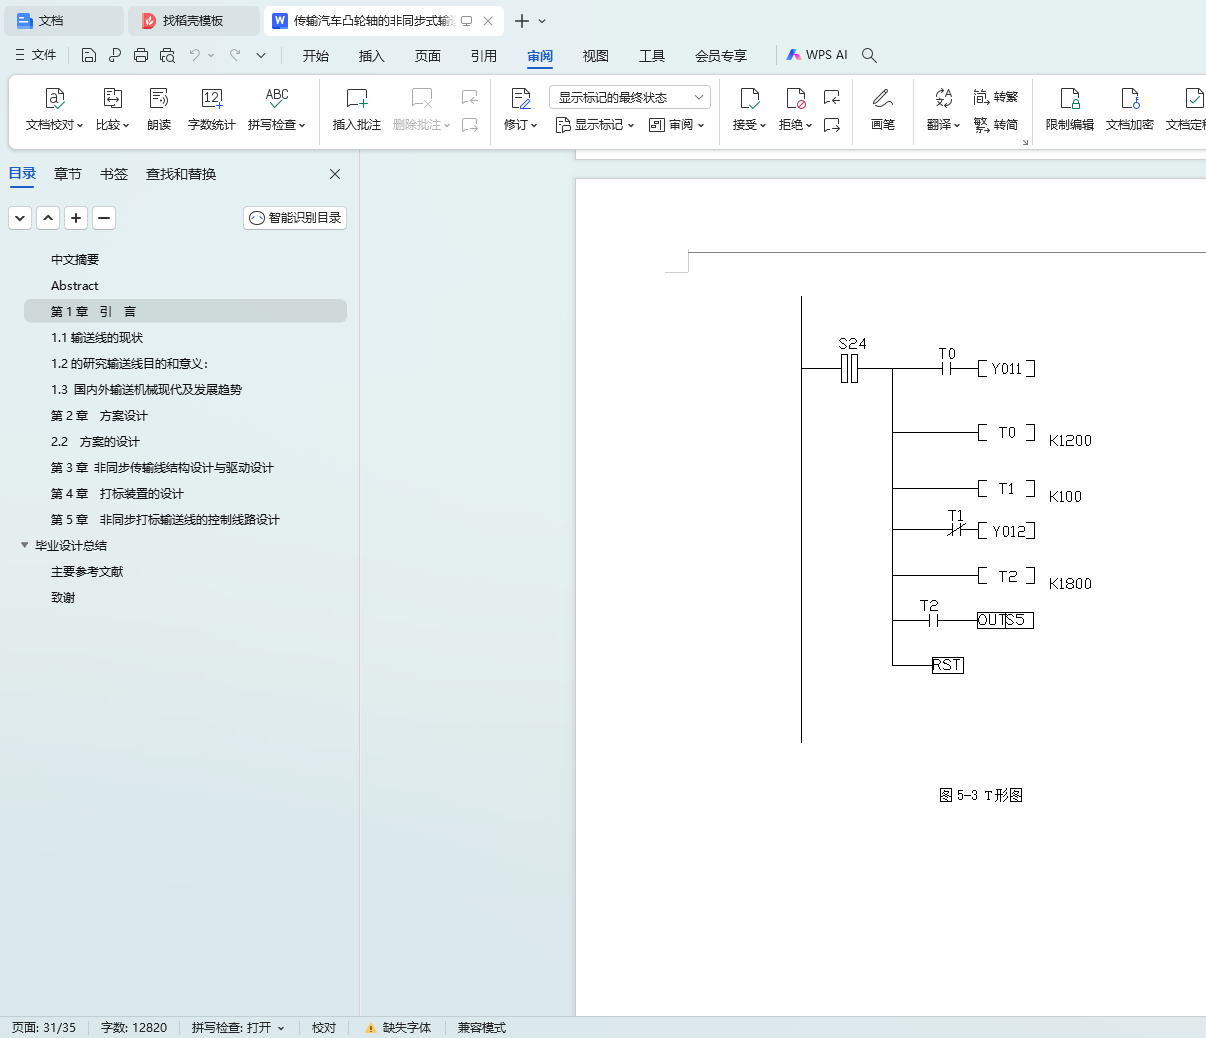Switch to the 书签 pane tab
The height and width of the screenshot is (1038, 1206).
pos(114,174)
